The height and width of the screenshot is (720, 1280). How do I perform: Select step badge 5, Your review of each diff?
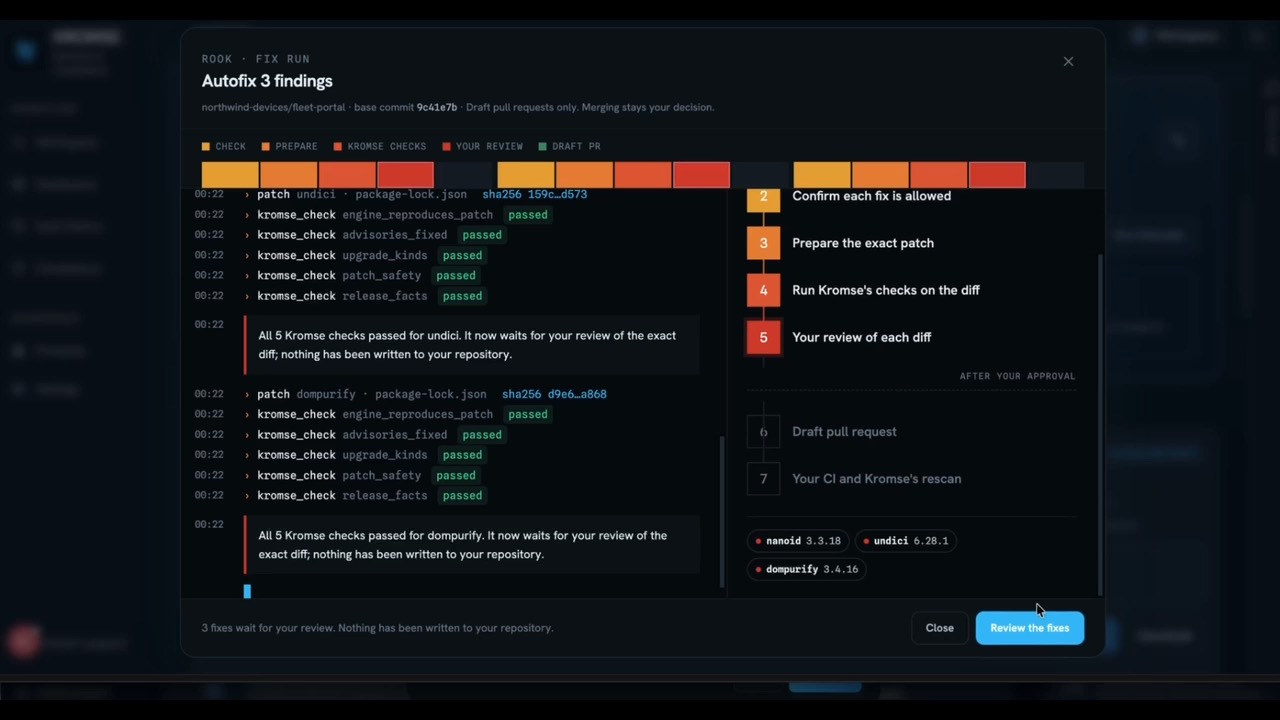point(763,337)
